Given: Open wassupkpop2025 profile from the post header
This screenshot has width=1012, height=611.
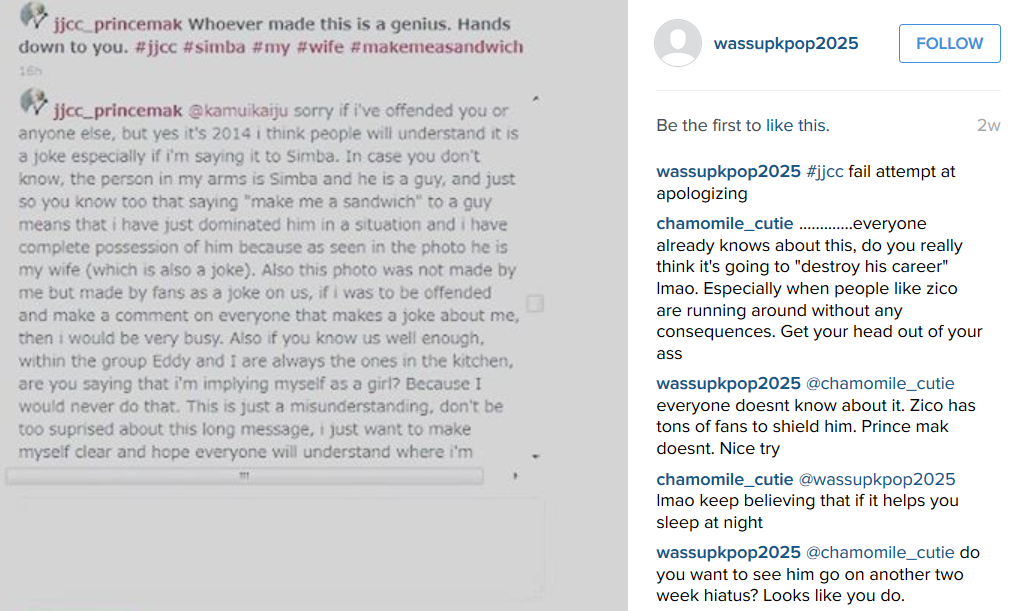Looking at the screenshot, I should pyautogui.click(x=785, y=44).
